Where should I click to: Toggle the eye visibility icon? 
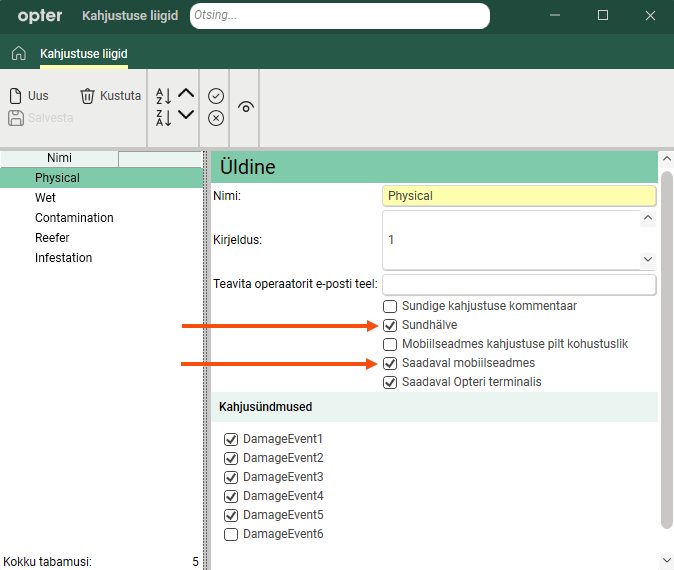pos(246,107)
